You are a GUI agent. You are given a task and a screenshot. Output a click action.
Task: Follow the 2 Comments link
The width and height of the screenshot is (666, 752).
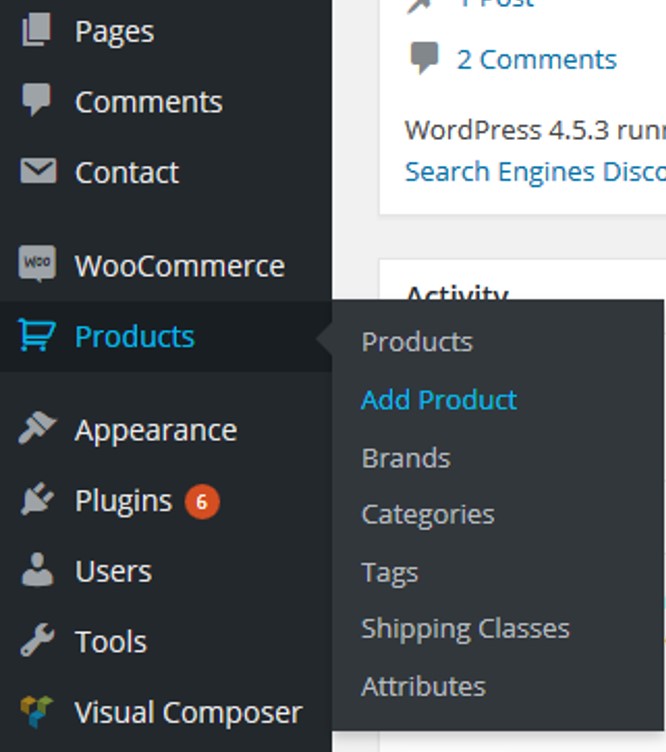[x=537, y=59]
